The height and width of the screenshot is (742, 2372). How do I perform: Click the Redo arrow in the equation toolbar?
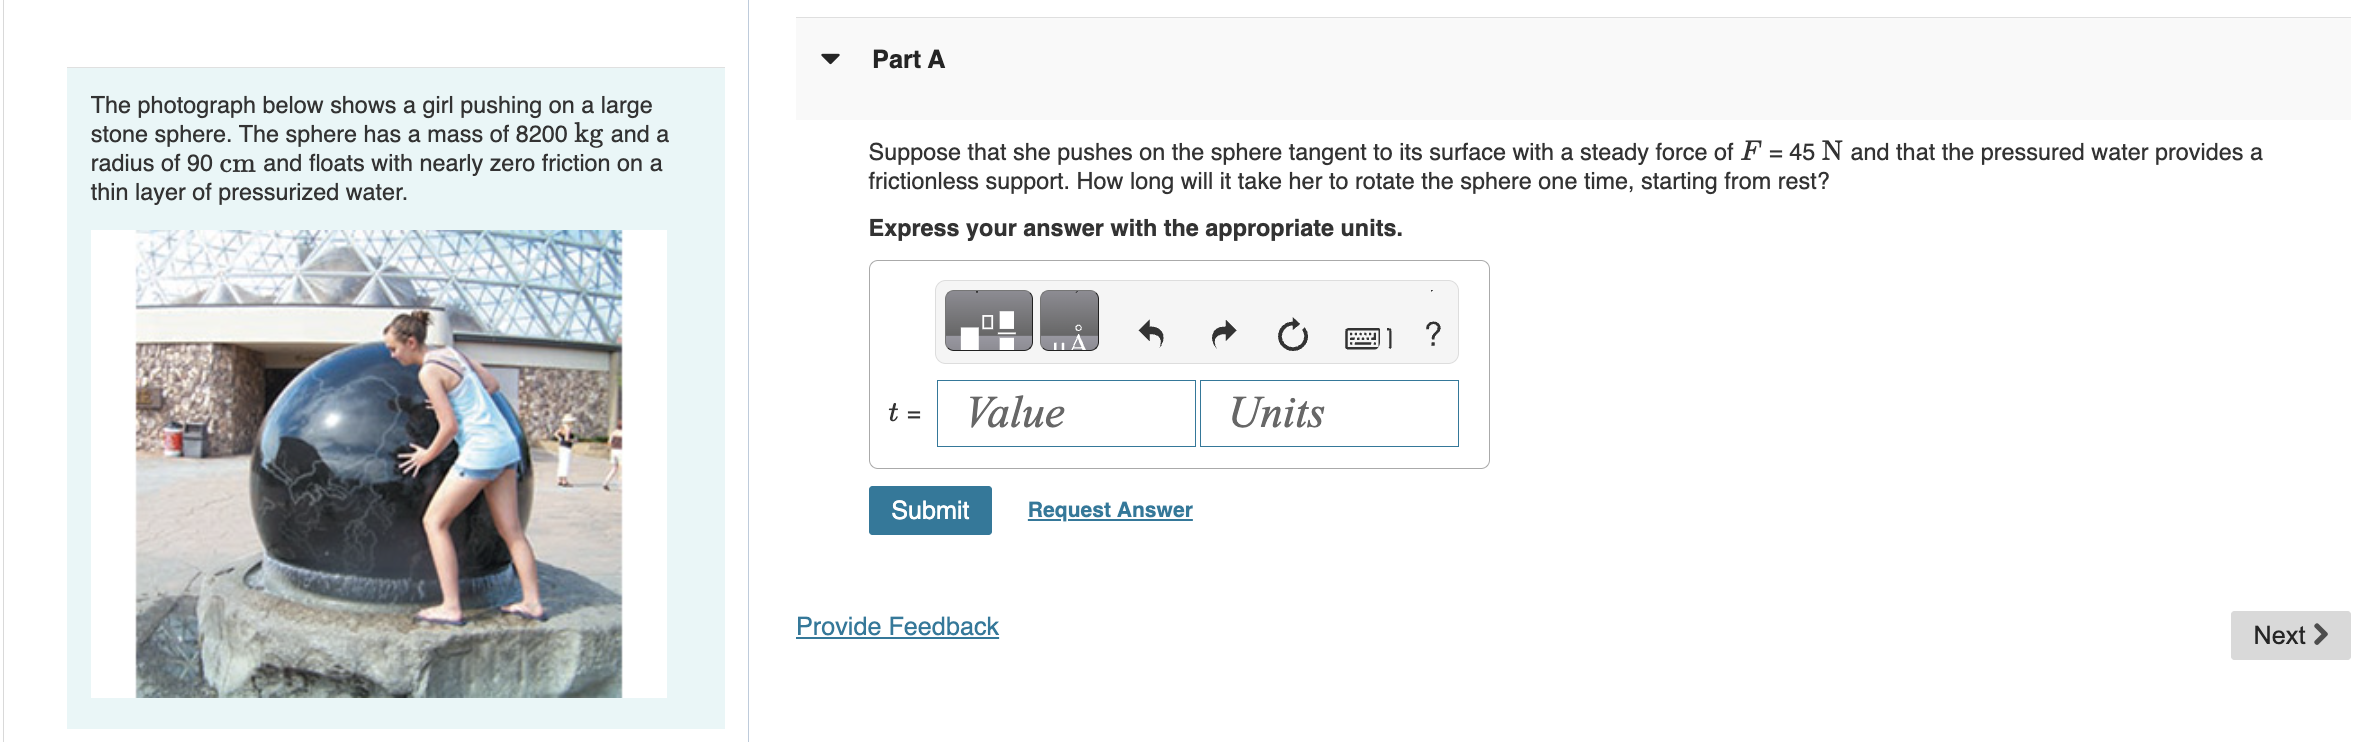[1222, 335]
